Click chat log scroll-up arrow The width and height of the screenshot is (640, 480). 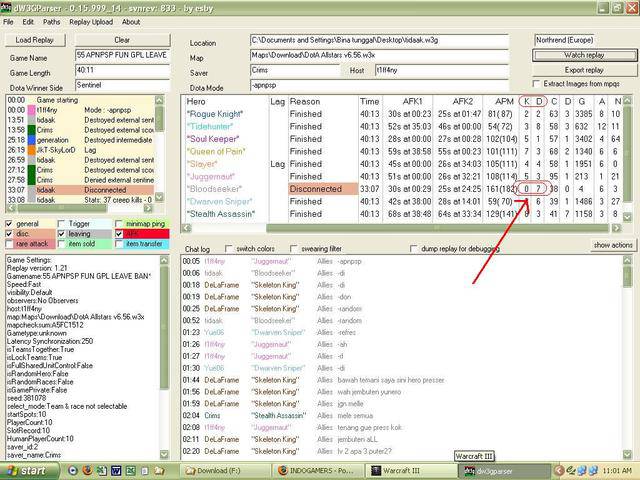click(x=628, y=260)
